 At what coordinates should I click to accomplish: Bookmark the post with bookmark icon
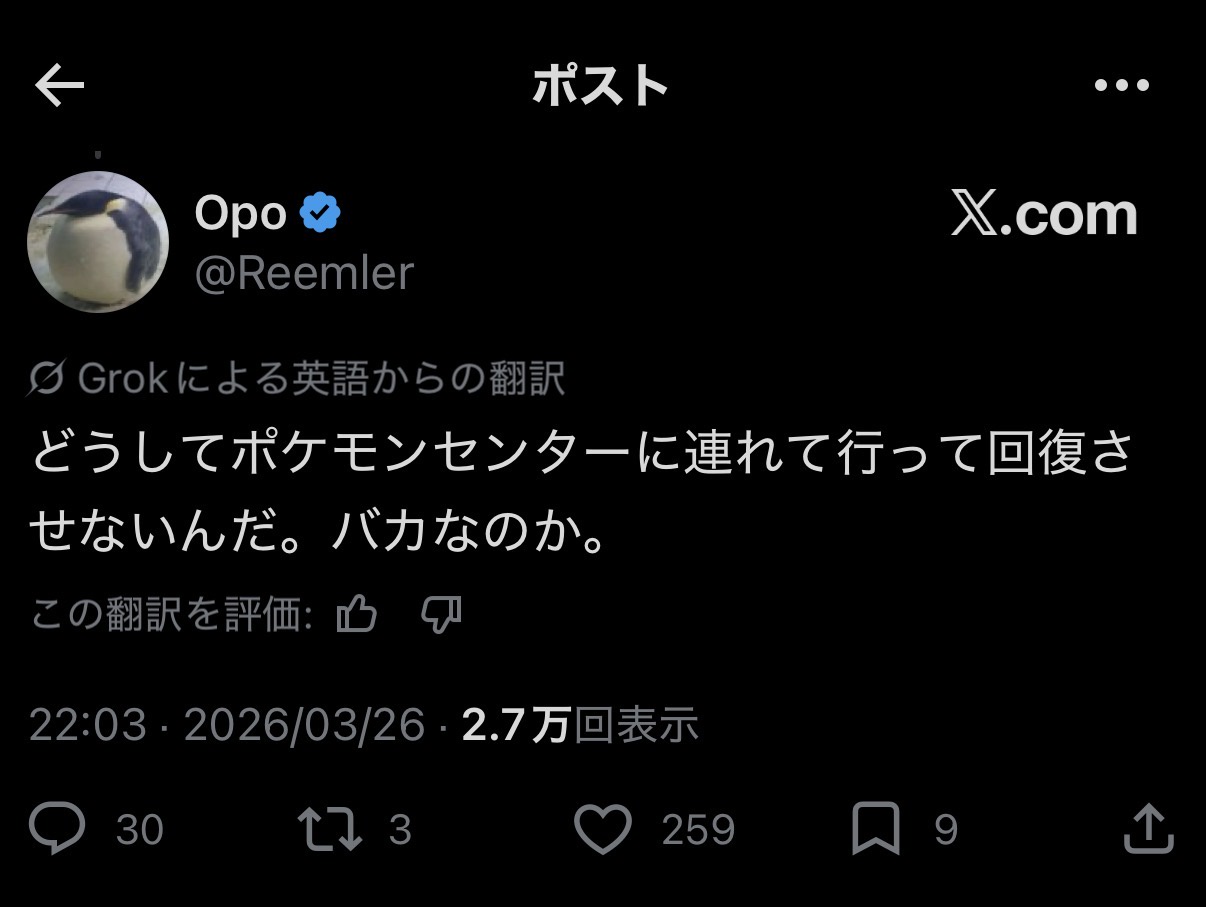tap(875, 830)
